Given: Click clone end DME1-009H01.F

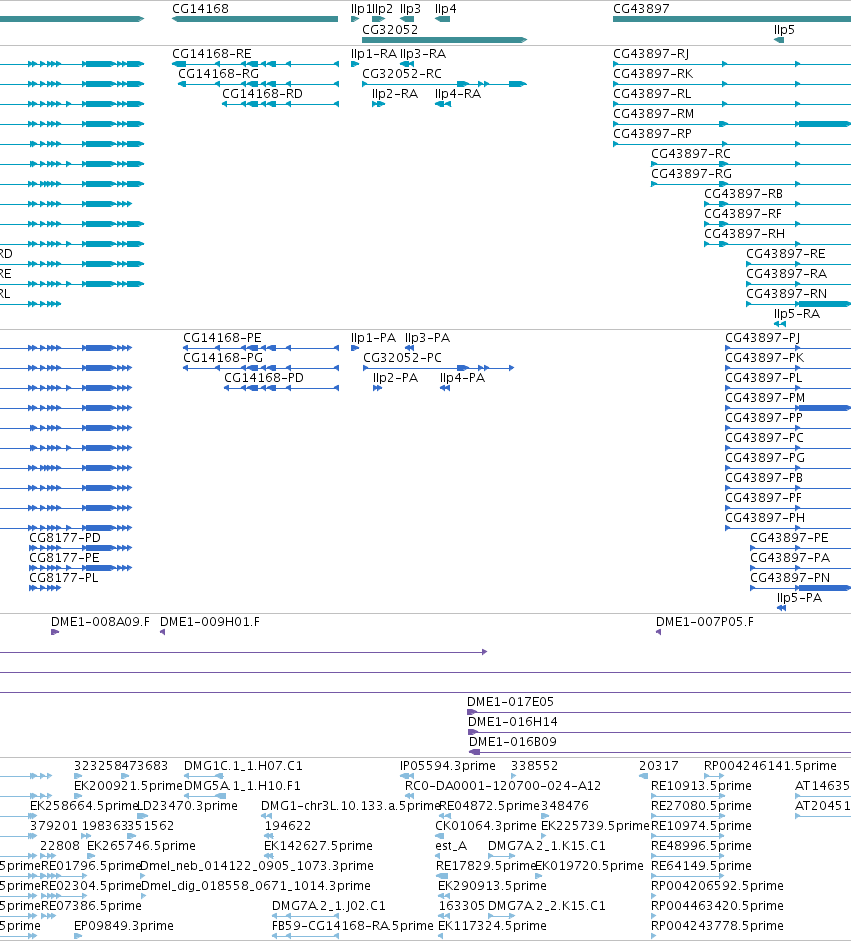Looking at the screenshot, I should 210,622.
